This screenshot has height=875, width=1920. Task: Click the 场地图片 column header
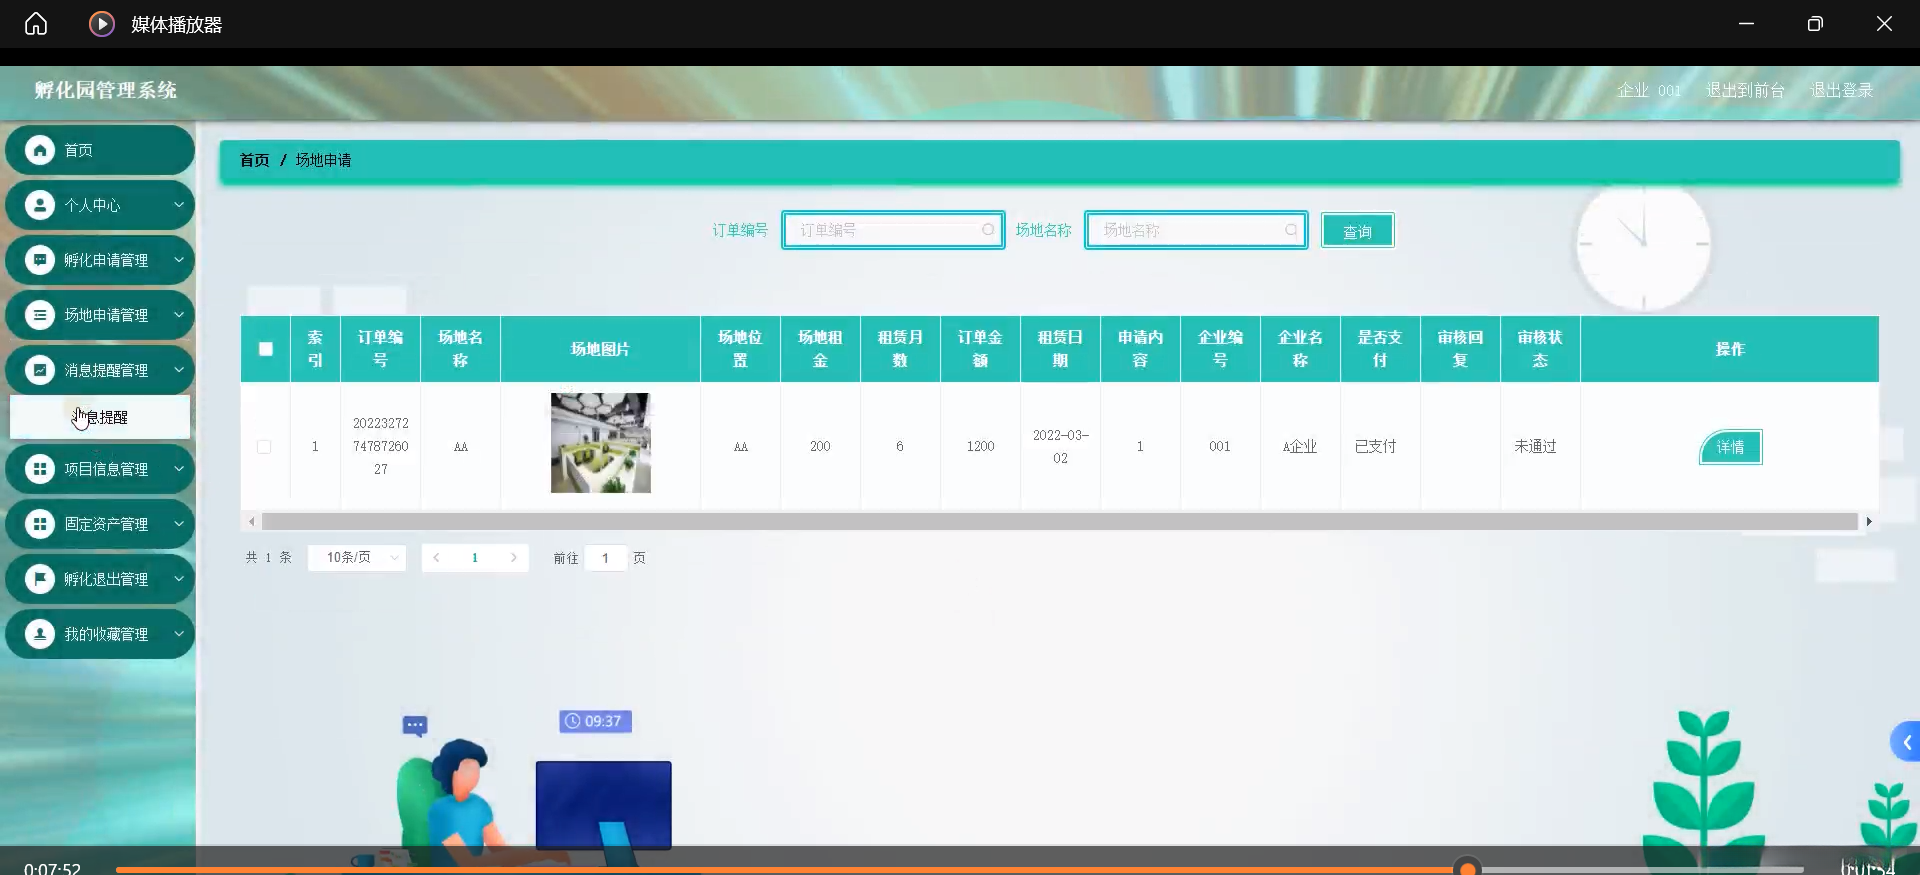(601, 349)
